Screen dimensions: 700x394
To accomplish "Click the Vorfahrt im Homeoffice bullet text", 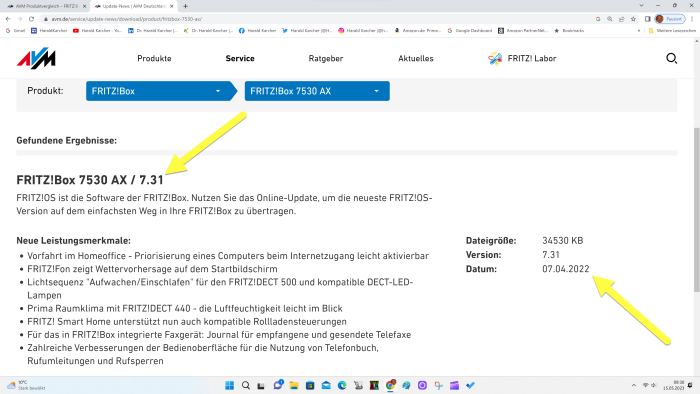I will (x=228, y=256).
